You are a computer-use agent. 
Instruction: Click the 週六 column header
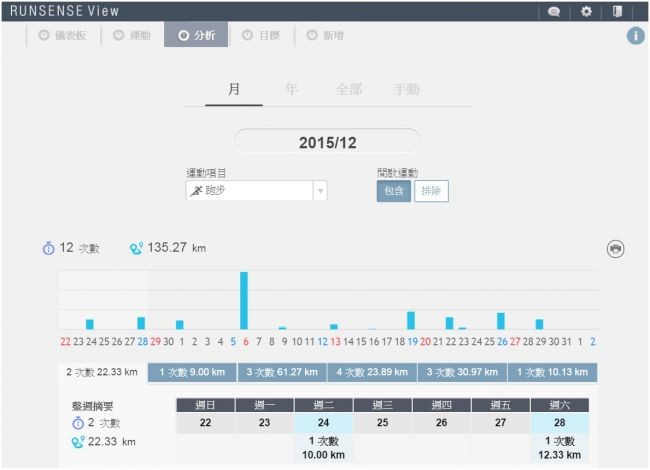click(x=560, y=405)
